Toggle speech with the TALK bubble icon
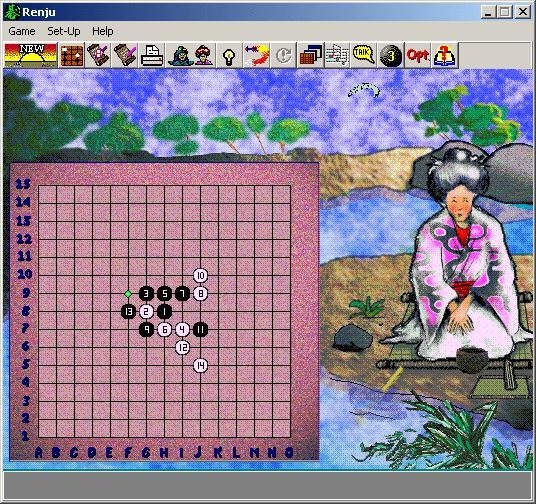 pos(363,55)
